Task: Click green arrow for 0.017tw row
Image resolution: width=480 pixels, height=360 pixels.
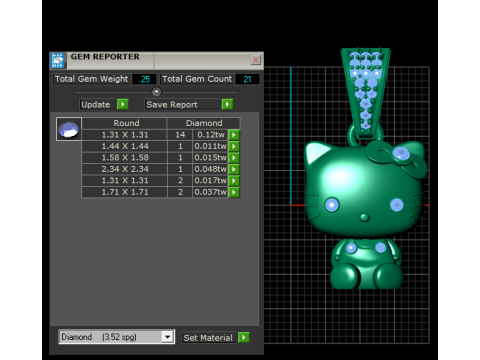Action: [234, 181]
